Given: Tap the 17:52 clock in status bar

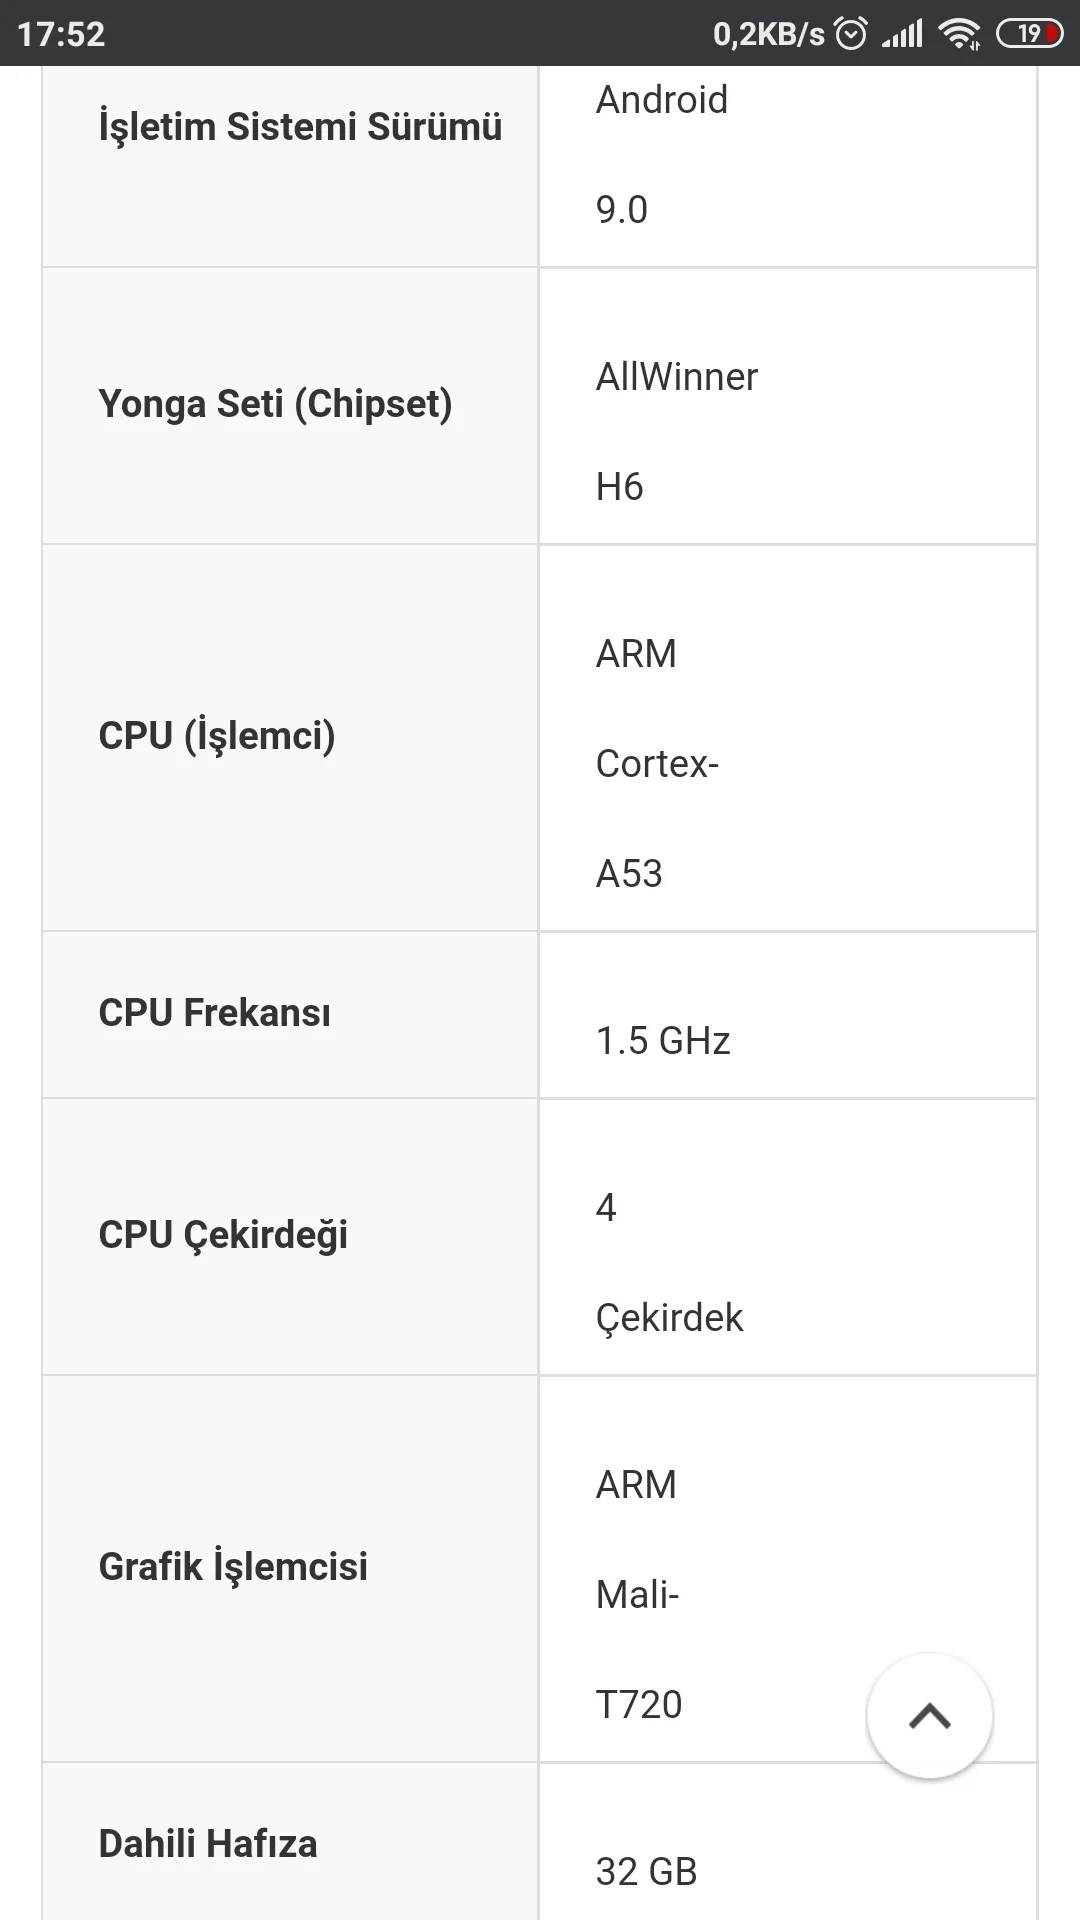Looking at the screenshot, I should coord(61,34).
